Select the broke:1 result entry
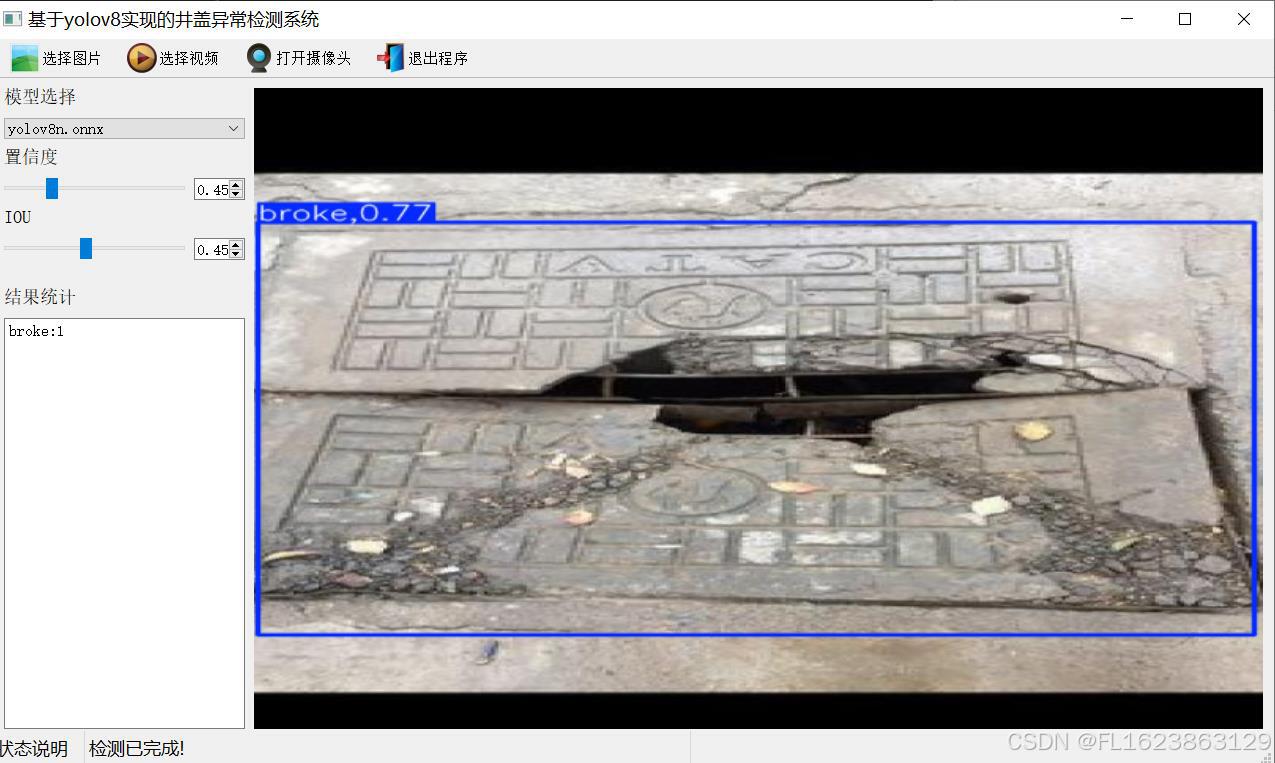Image resolution: width=1275 pixels, height=763 pixels. (x=36, y=331)
